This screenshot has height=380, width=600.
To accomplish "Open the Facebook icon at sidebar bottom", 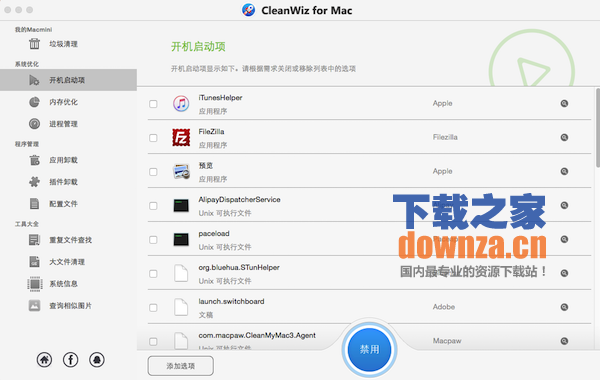I will (x=71, y=360).
